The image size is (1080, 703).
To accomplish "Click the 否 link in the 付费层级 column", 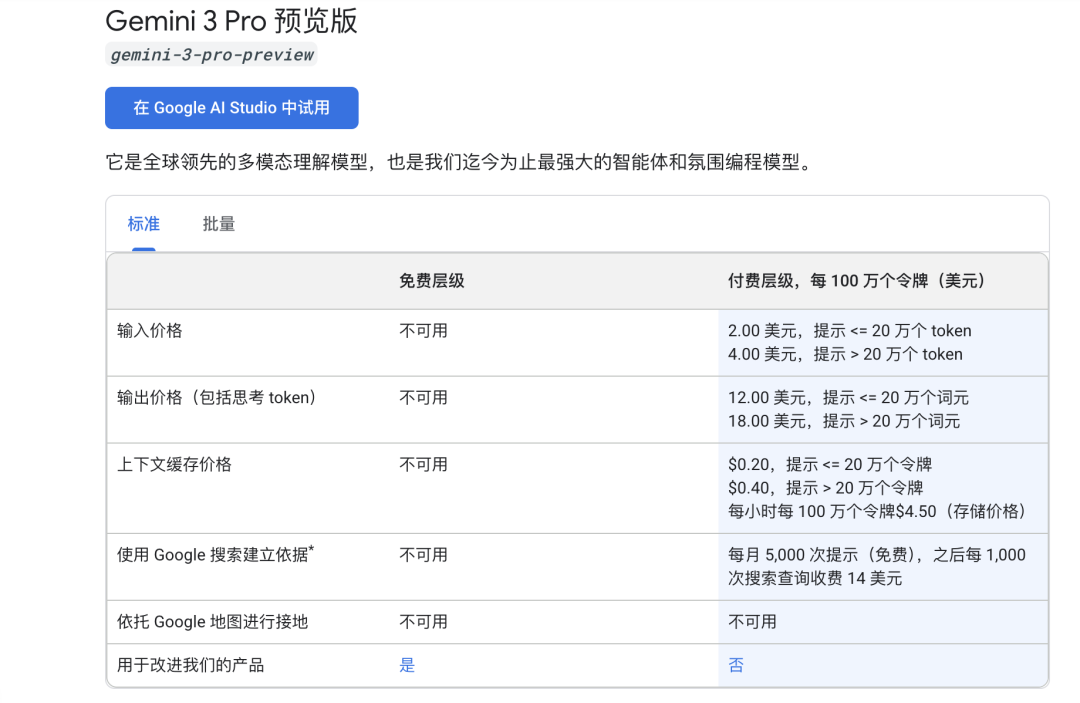I will coord(736,665).
